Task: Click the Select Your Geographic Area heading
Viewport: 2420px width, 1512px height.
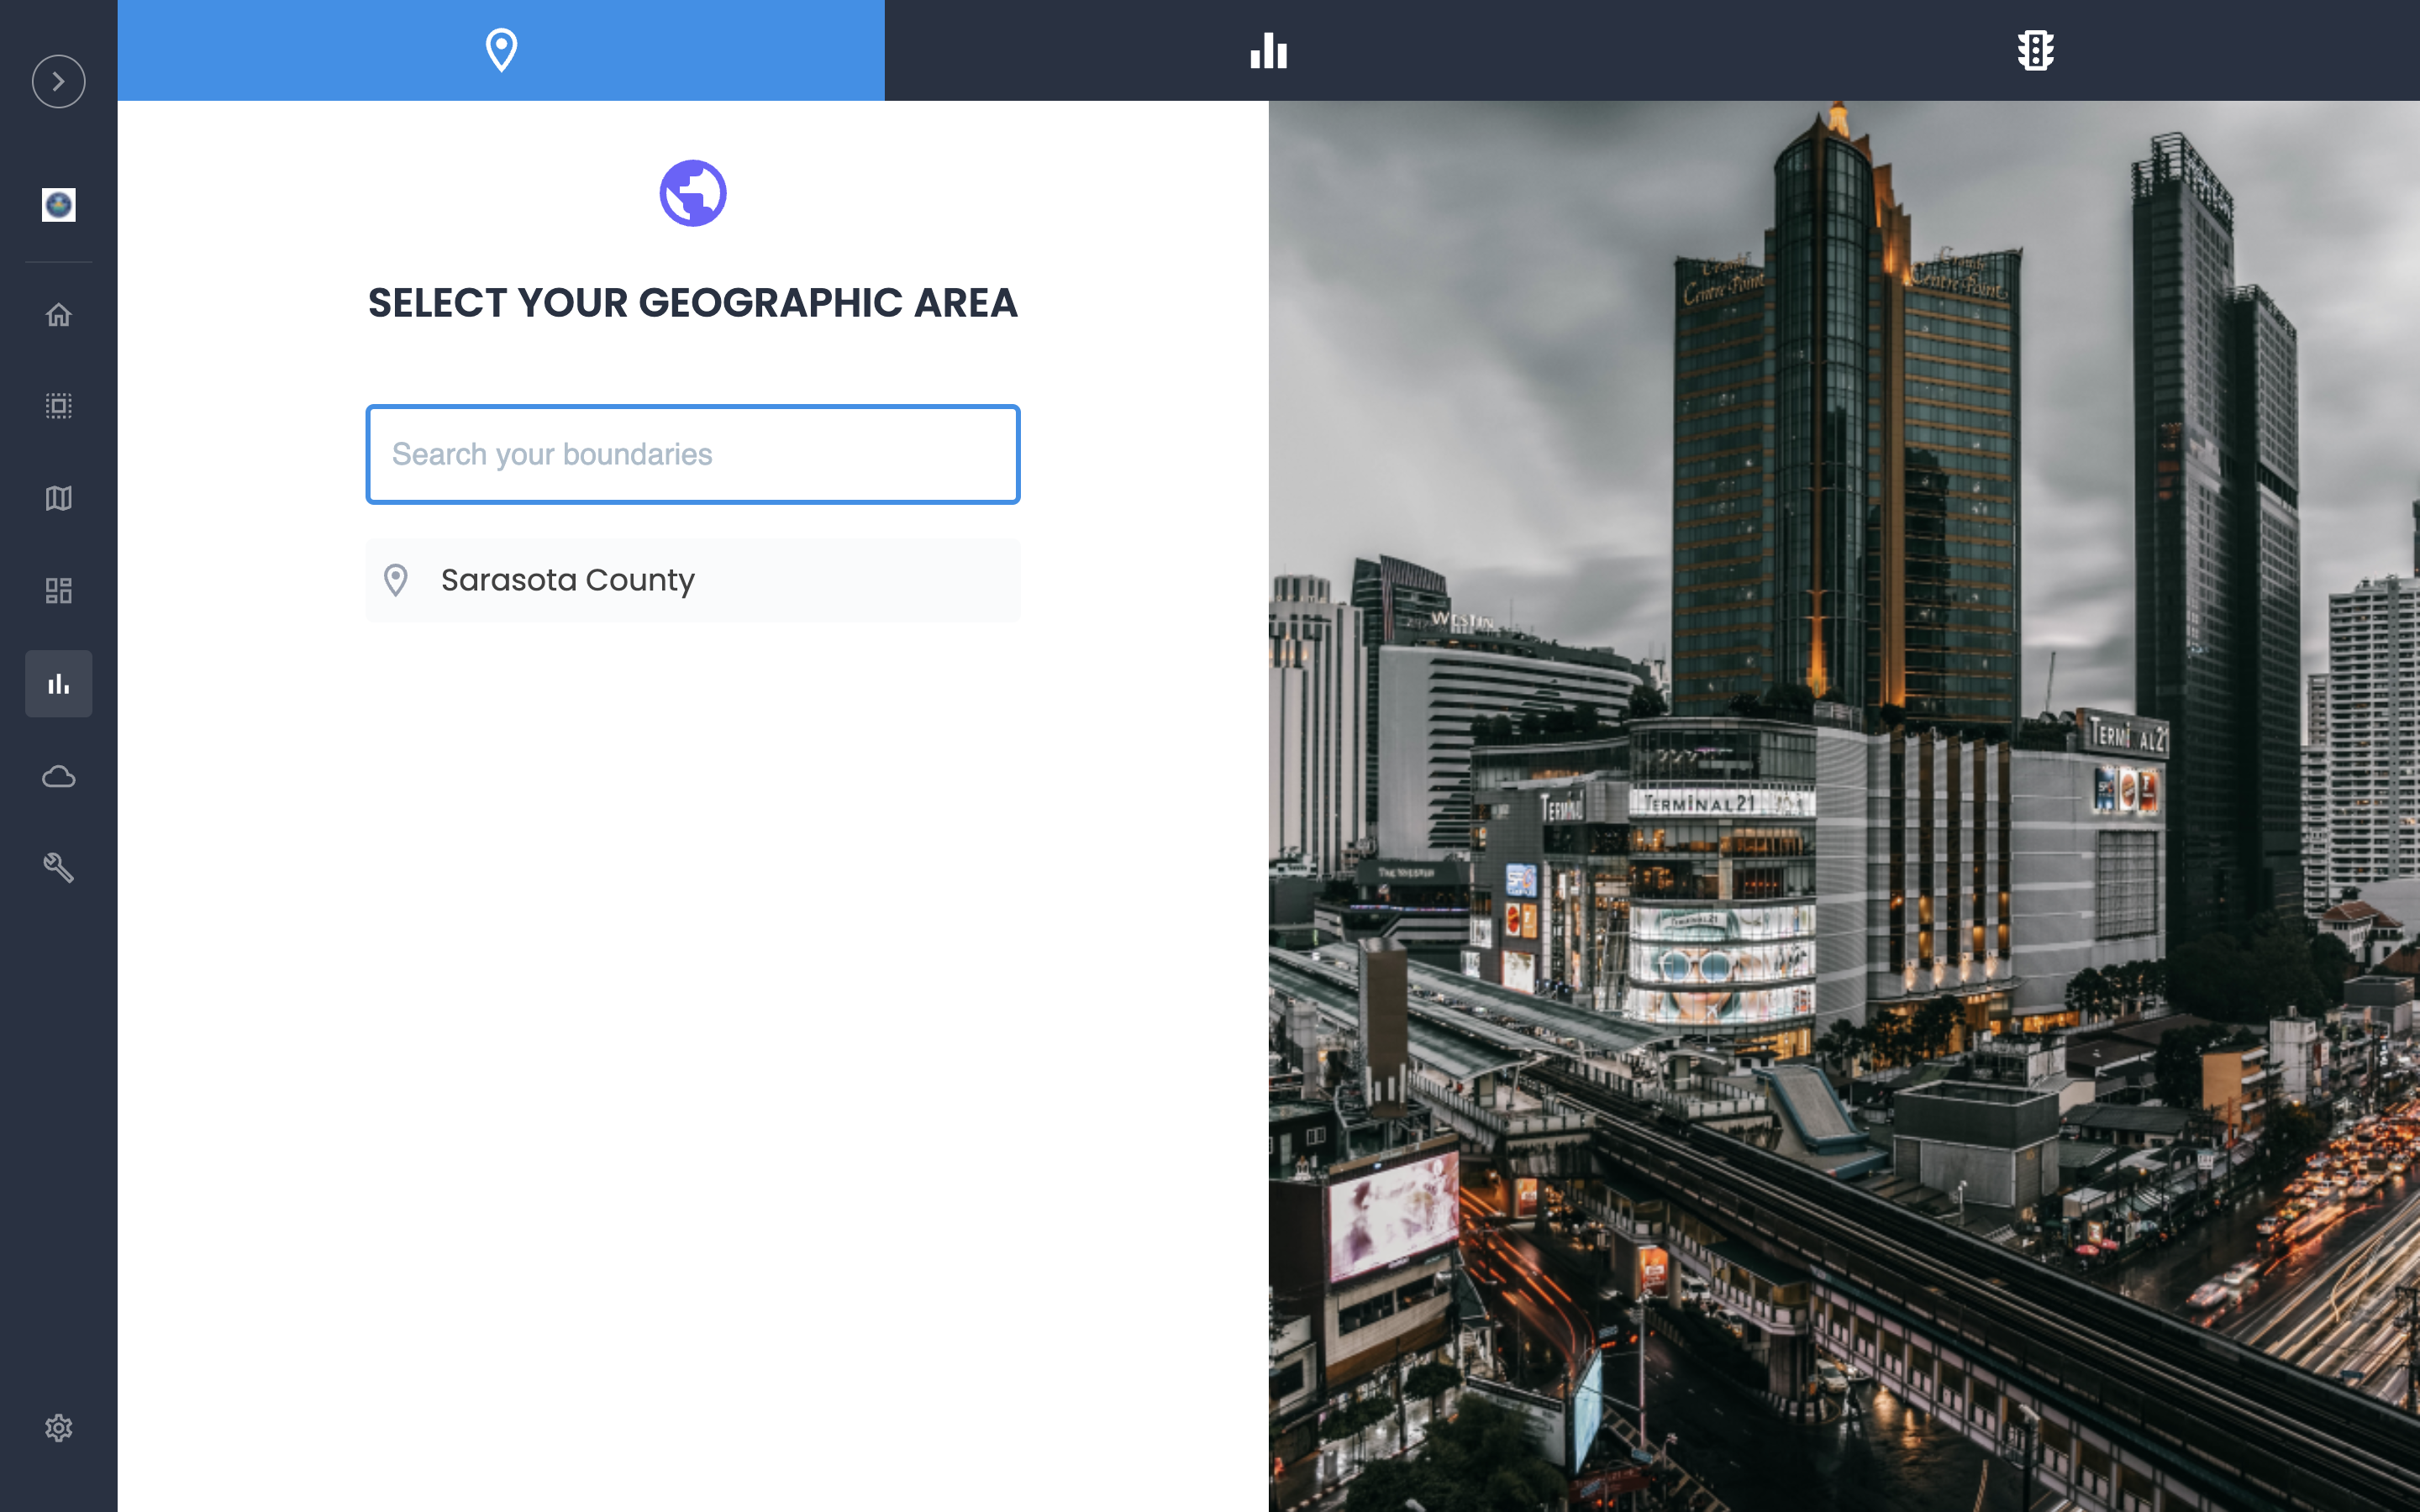Action: pos(692,303)
